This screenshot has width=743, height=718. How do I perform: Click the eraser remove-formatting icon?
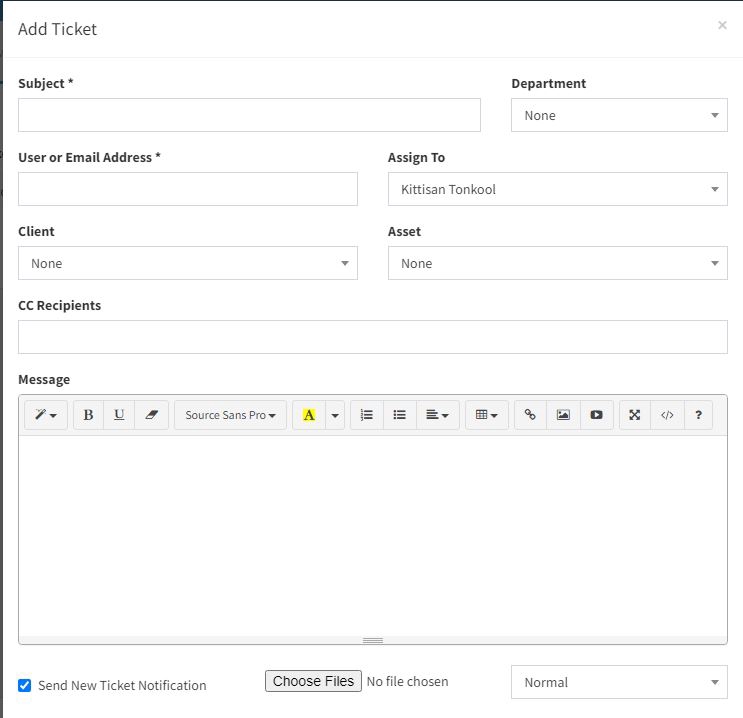(151, 415)
